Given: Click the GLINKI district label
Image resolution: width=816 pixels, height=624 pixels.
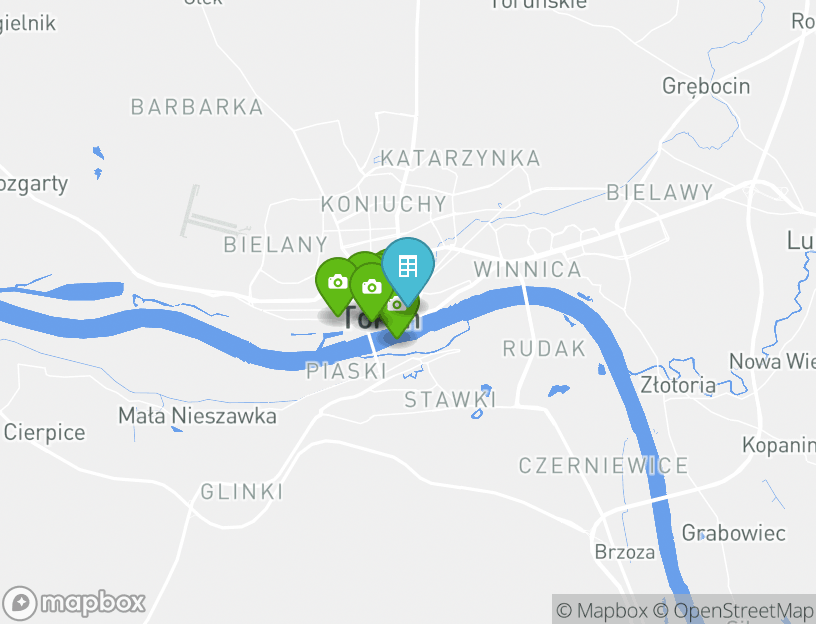Looking at the screenshot, I should (x=242, y=492).
